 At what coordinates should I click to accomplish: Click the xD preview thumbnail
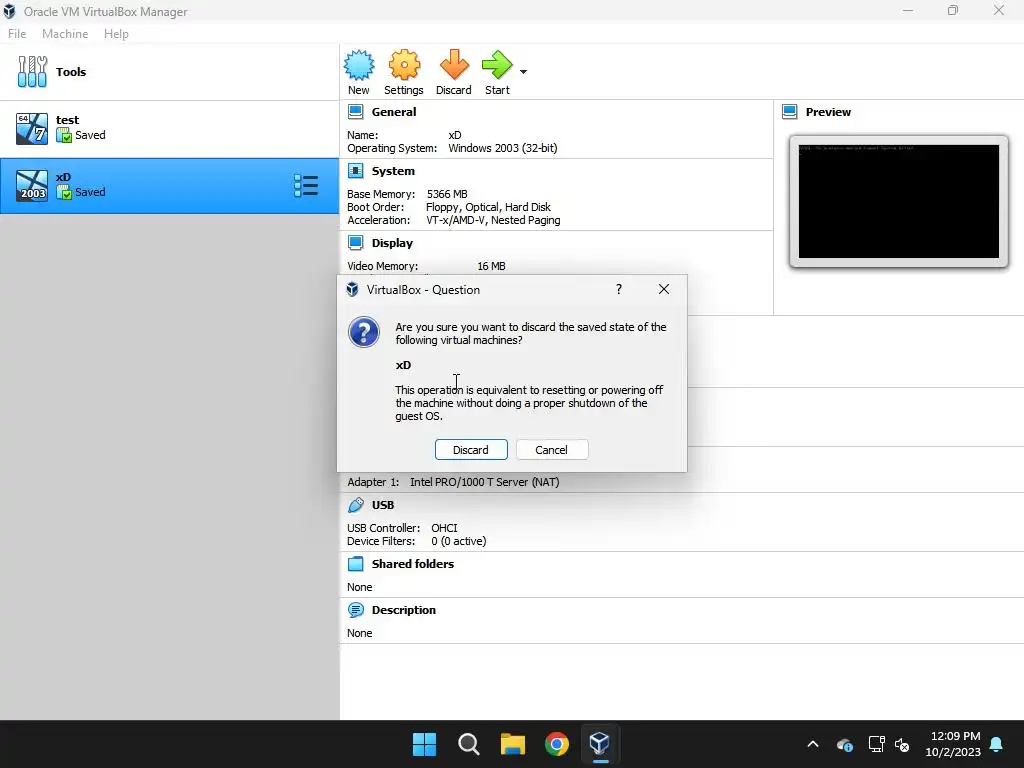tap(899, 202)
